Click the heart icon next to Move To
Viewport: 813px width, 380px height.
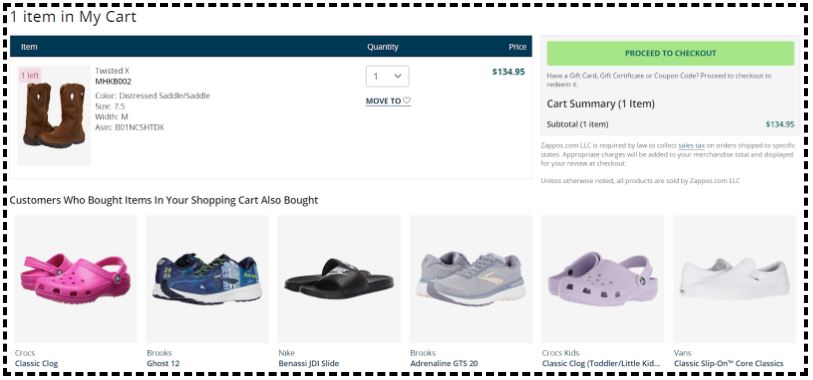pyautogui.click(x=406, y=101)
